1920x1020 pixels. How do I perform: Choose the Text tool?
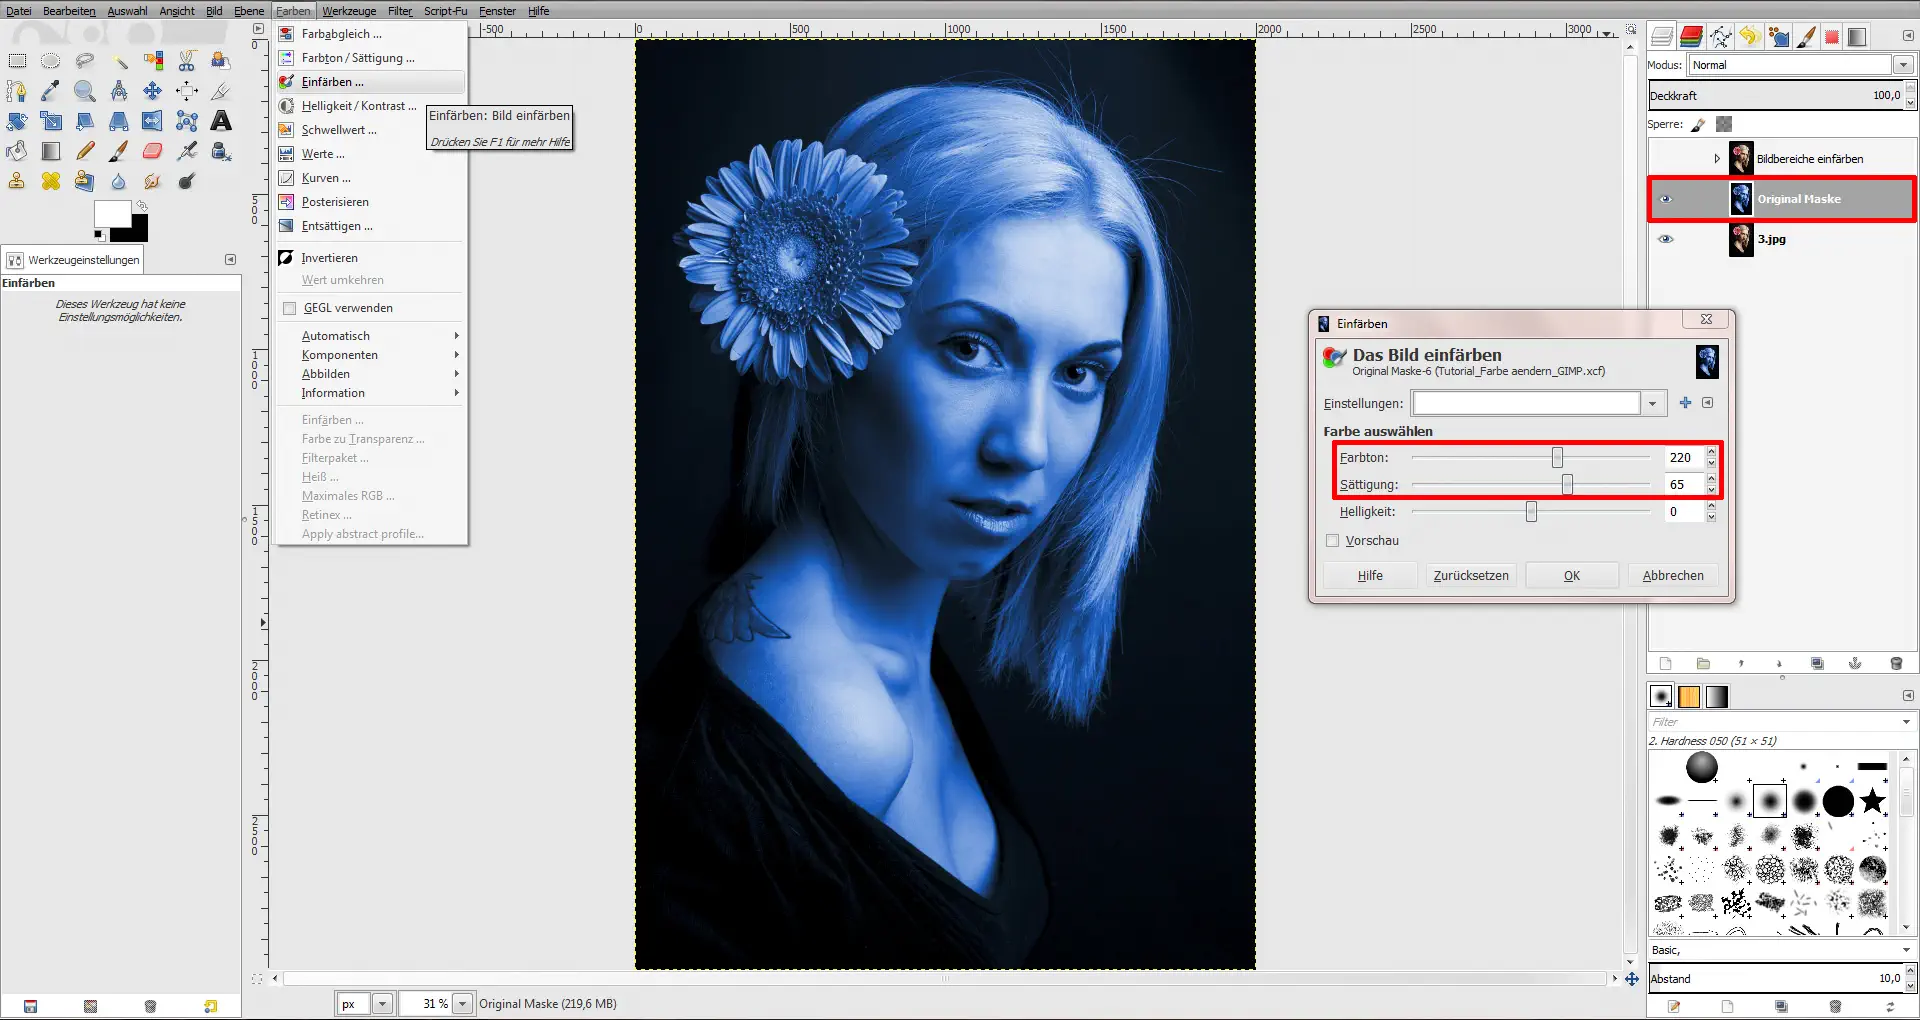click(221, 121)
